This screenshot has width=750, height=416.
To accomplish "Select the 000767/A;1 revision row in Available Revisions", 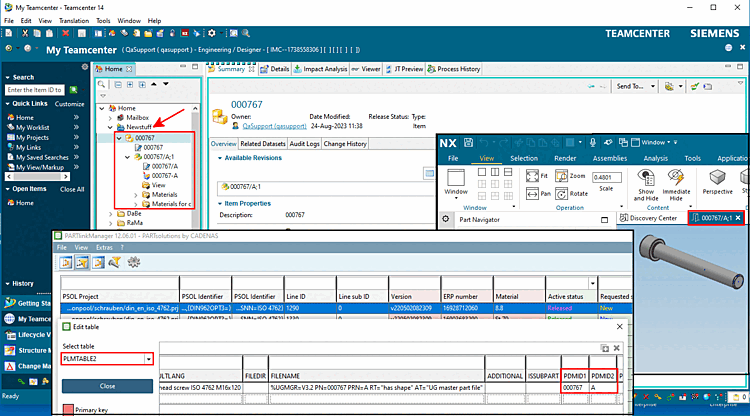I will 325,187.
